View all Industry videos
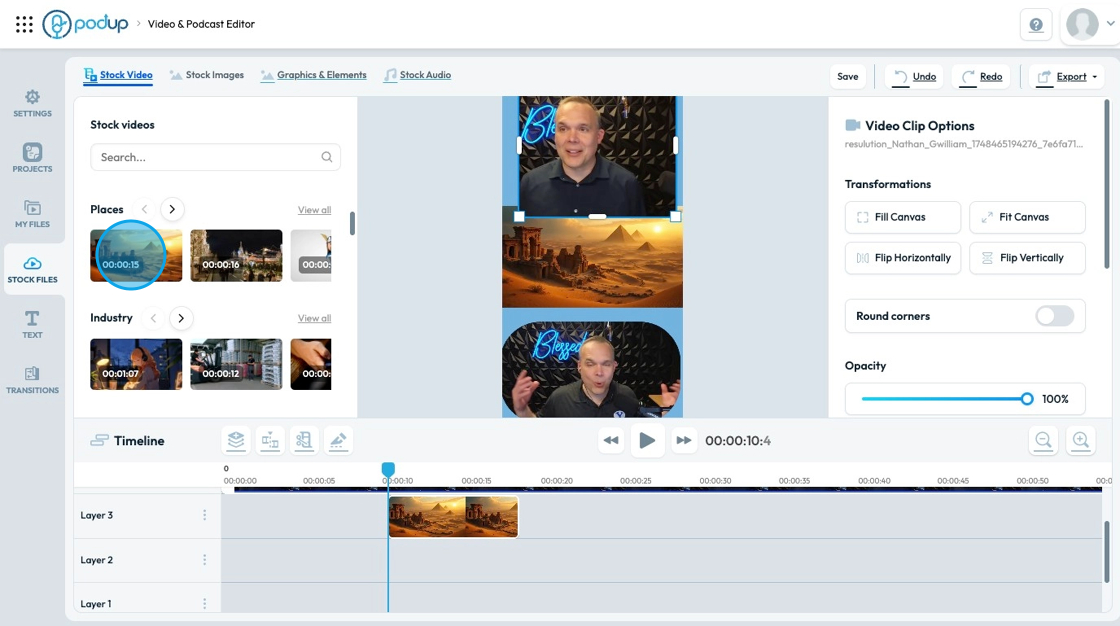Image resolution: width=1120 pixels, height=626 pixels. (314, 318)
